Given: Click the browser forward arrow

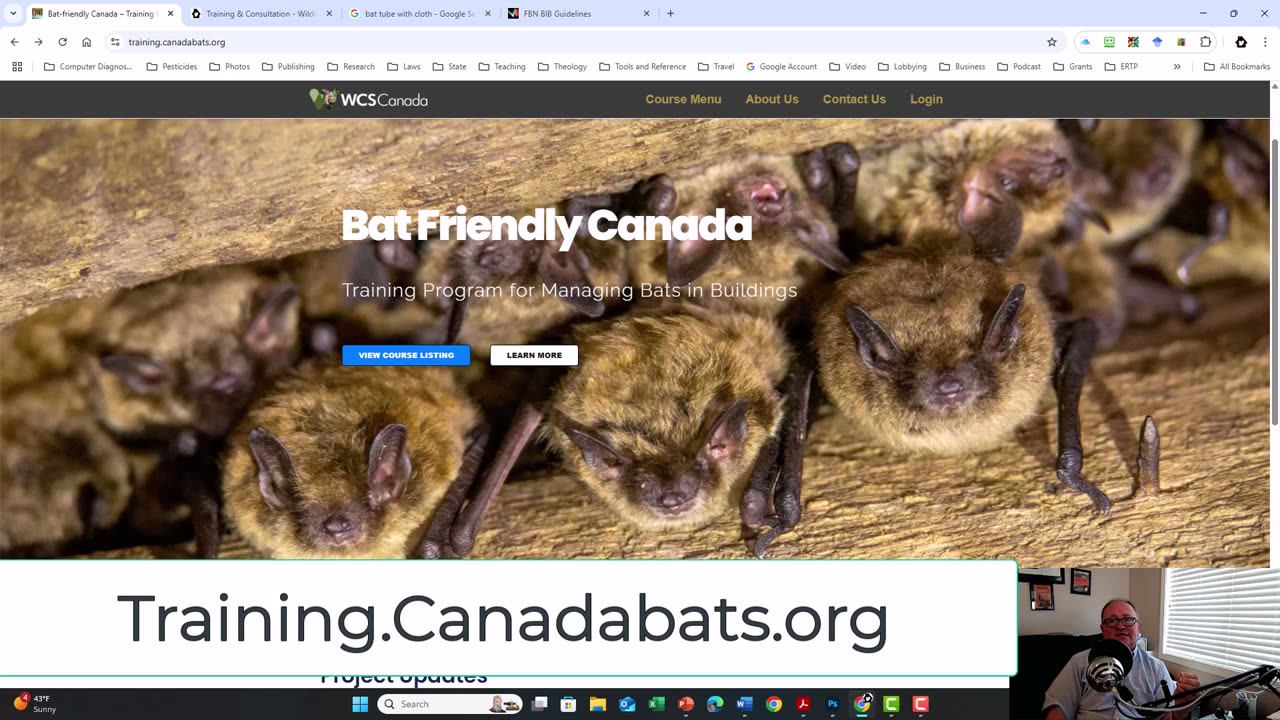Looking at the screenshot, I should (x=38, y=42).
